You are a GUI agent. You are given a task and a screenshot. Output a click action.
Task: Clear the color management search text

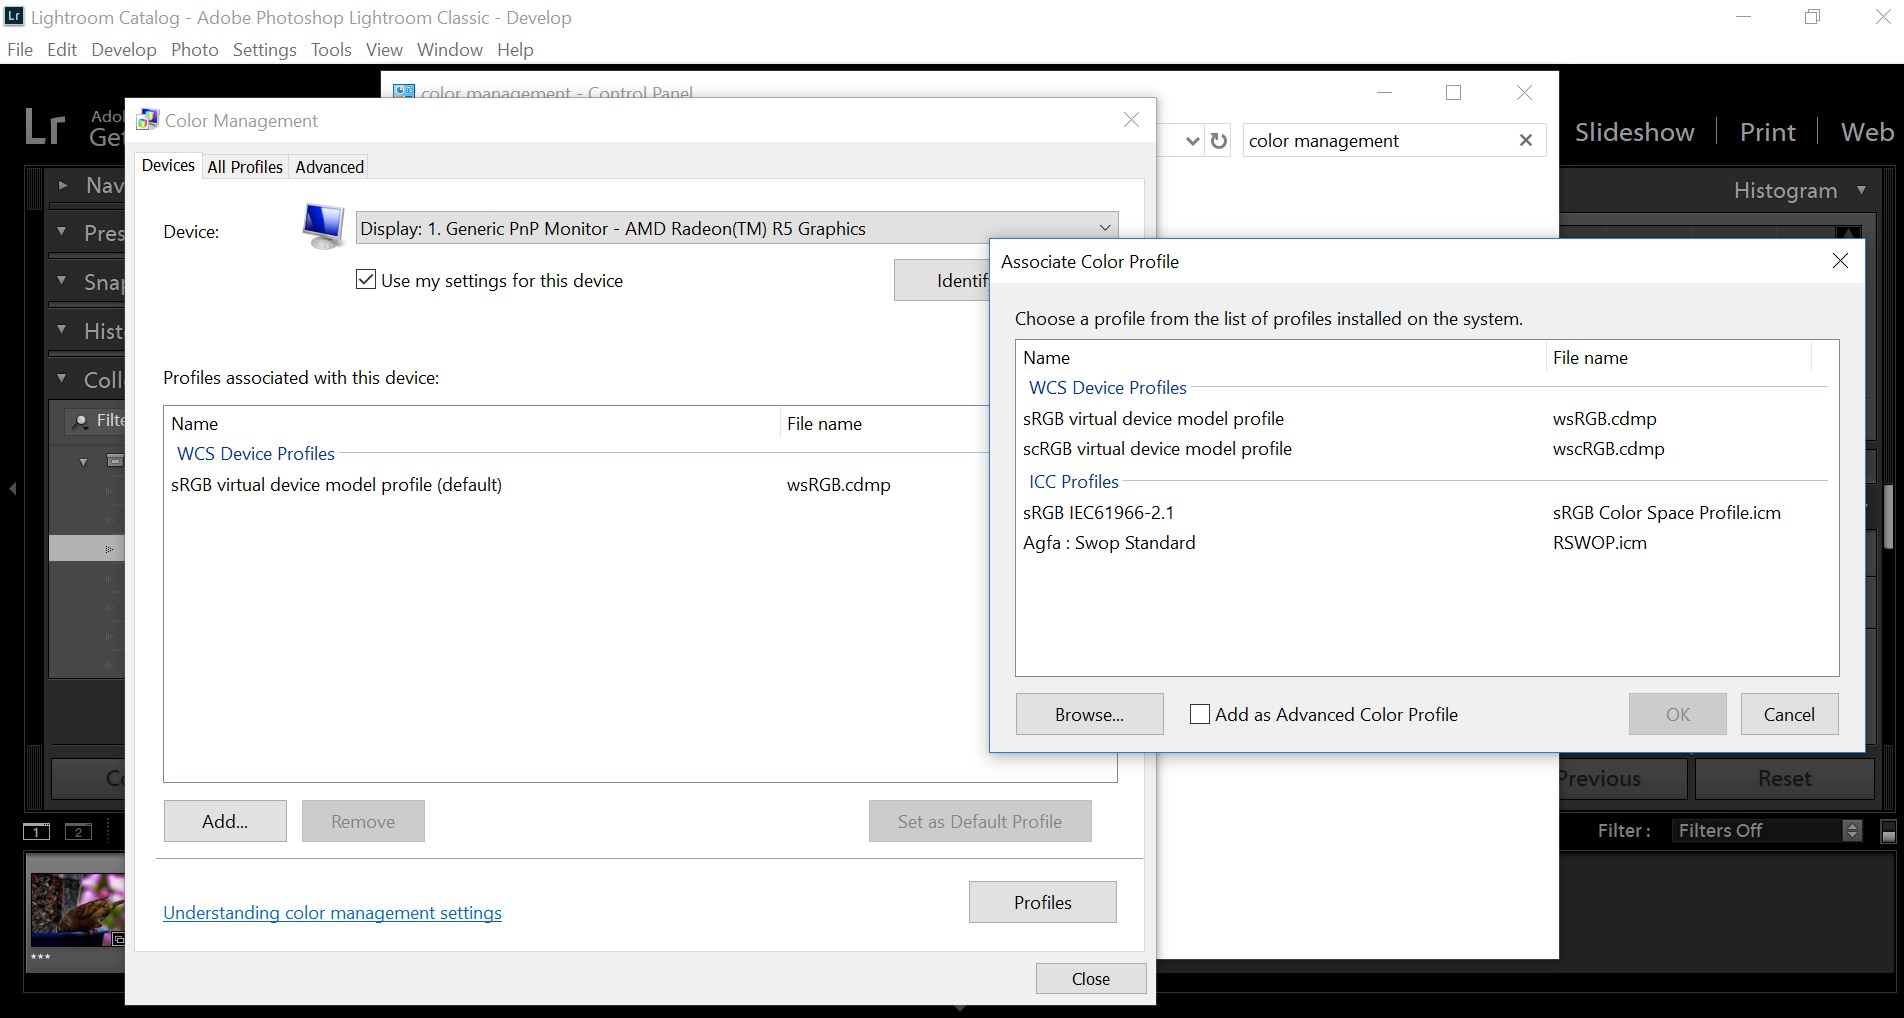[1526, 141]
